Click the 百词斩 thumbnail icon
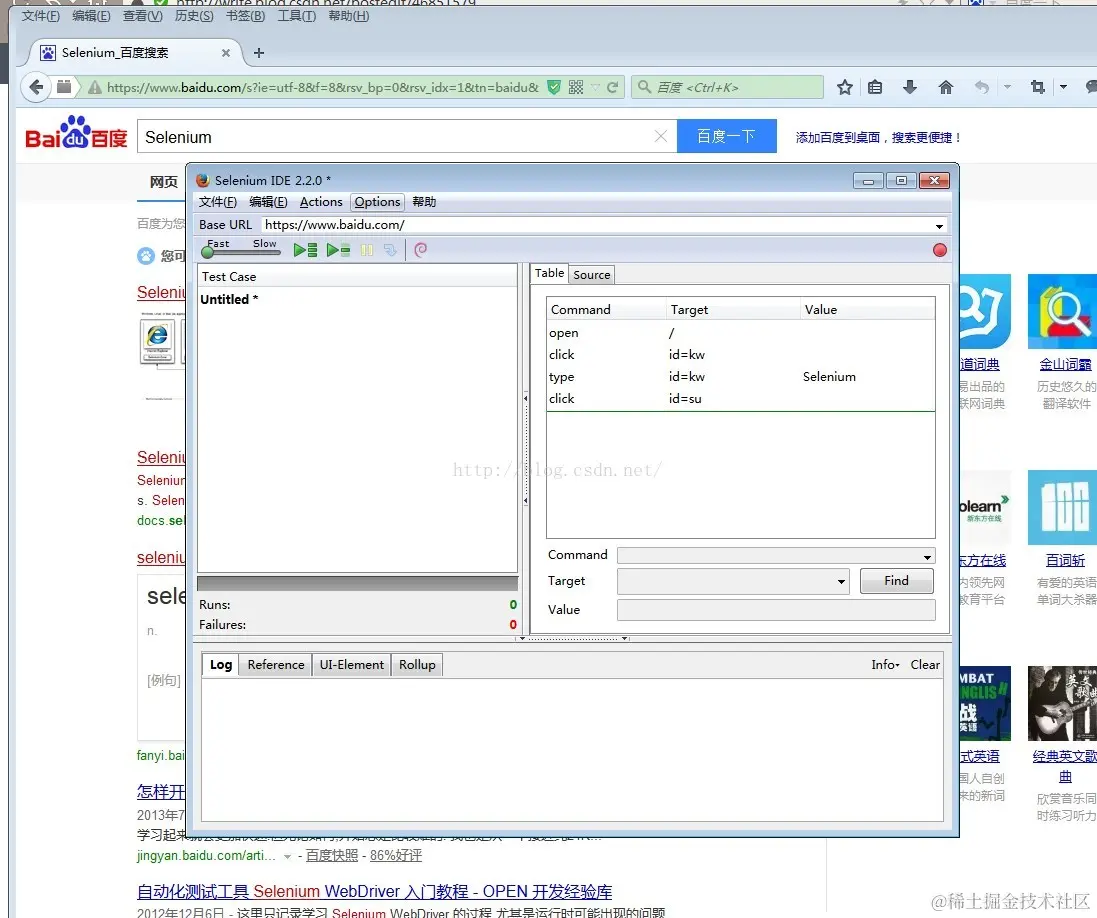This screenshot has height=918, width=1097. coord(1062,508)
